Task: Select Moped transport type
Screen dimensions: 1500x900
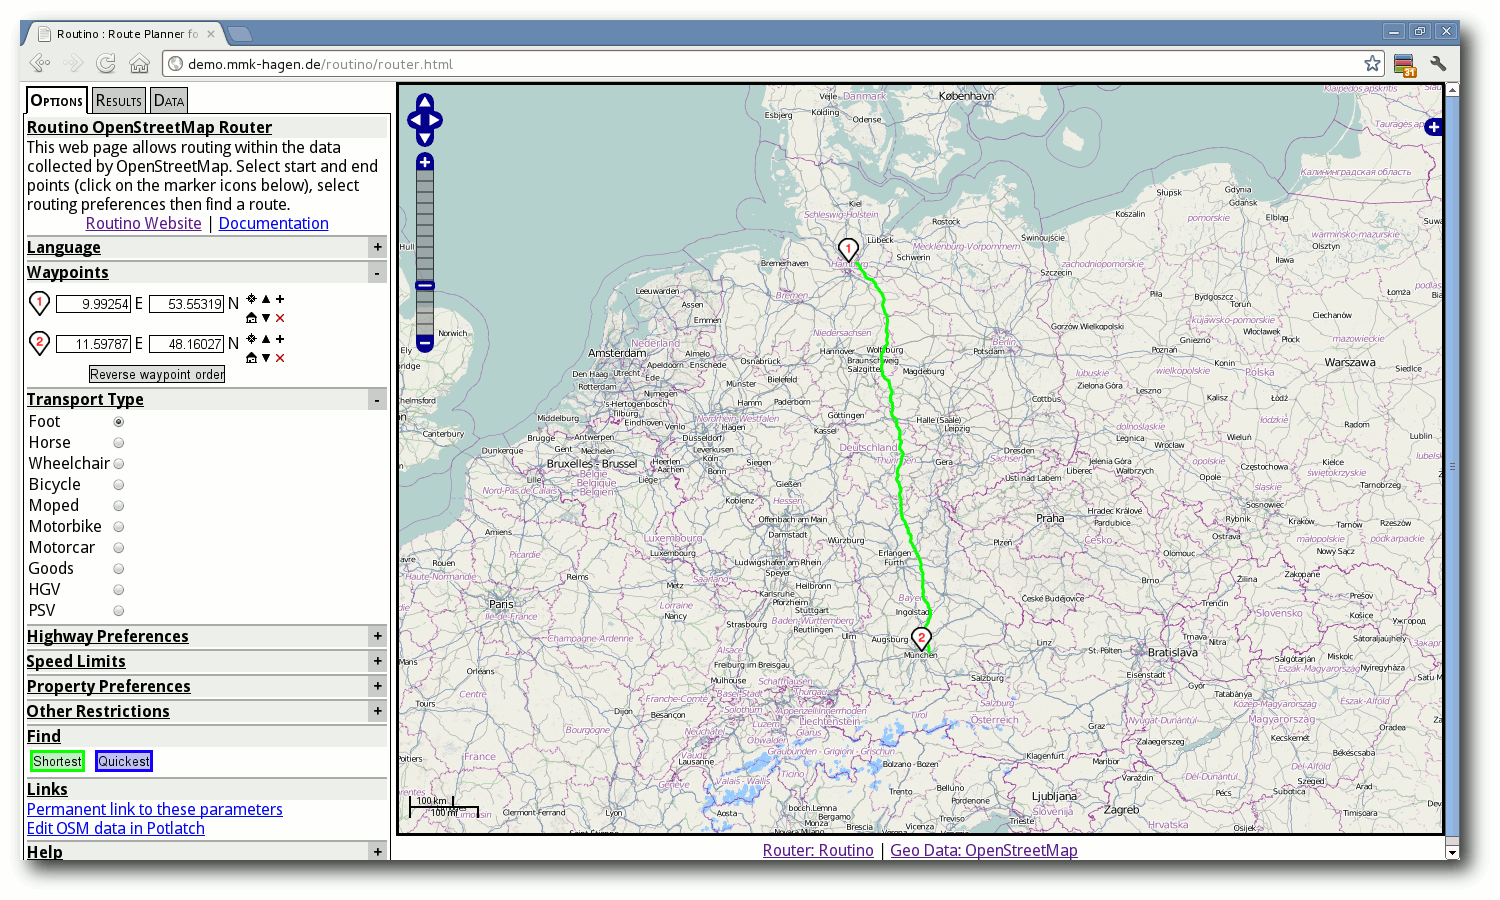Action: (118, 506)
